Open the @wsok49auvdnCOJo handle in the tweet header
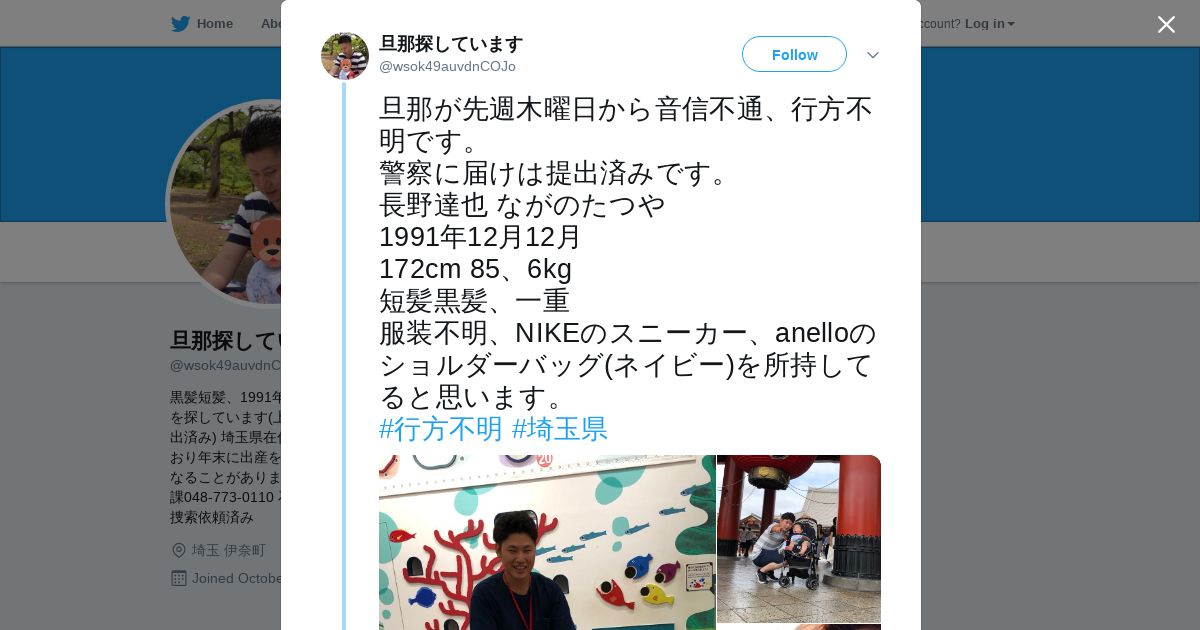This screenshot has height=630, width=1200. pyautogui.click(x=447, y=66)
